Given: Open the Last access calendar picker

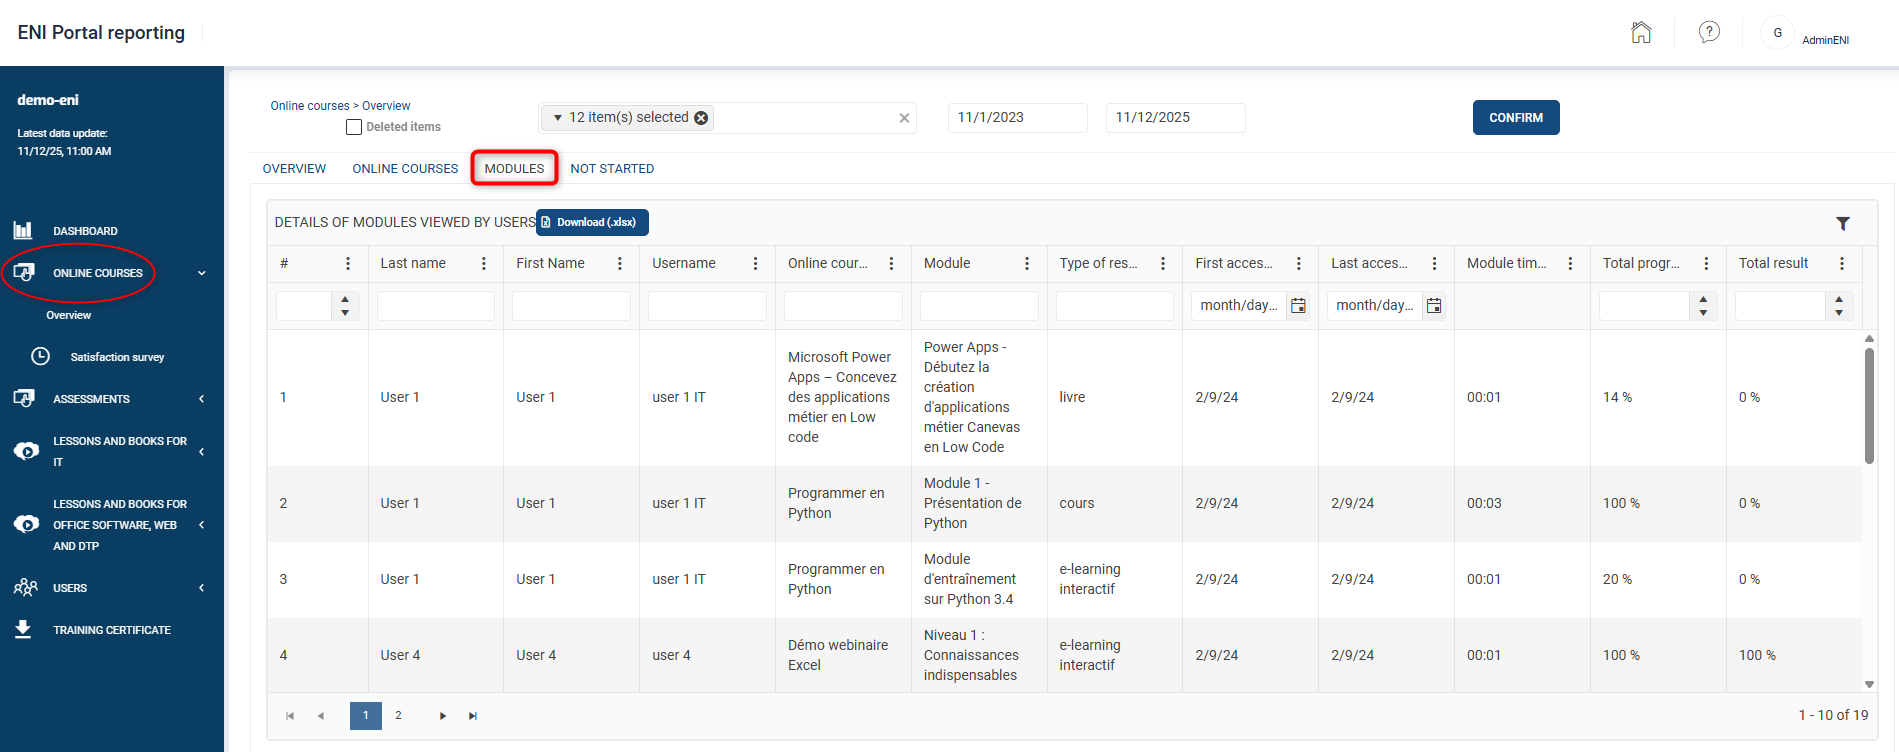Looking at the screenshot, I should click(1434, 306).
